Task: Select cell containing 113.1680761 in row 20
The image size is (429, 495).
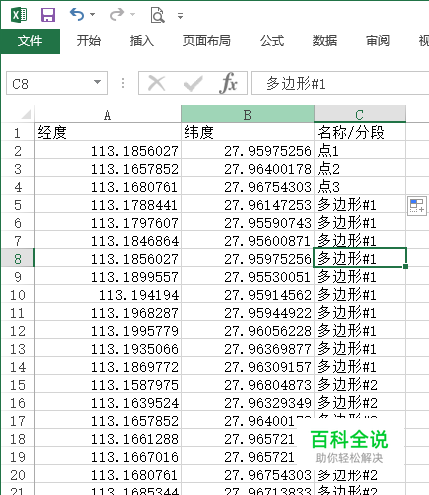Action: point(108,475)
